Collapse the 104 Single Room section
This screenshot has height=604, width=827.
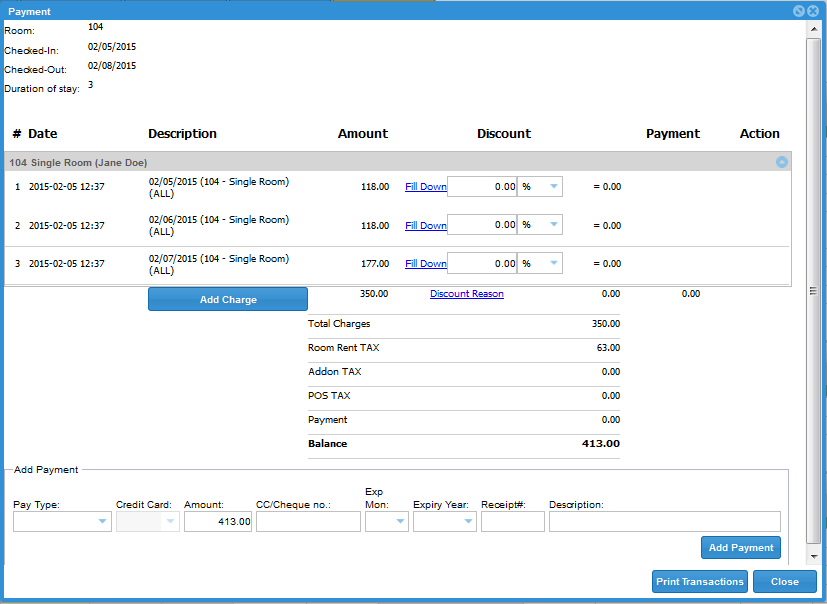pyautogui.click(x=782, y=162)
